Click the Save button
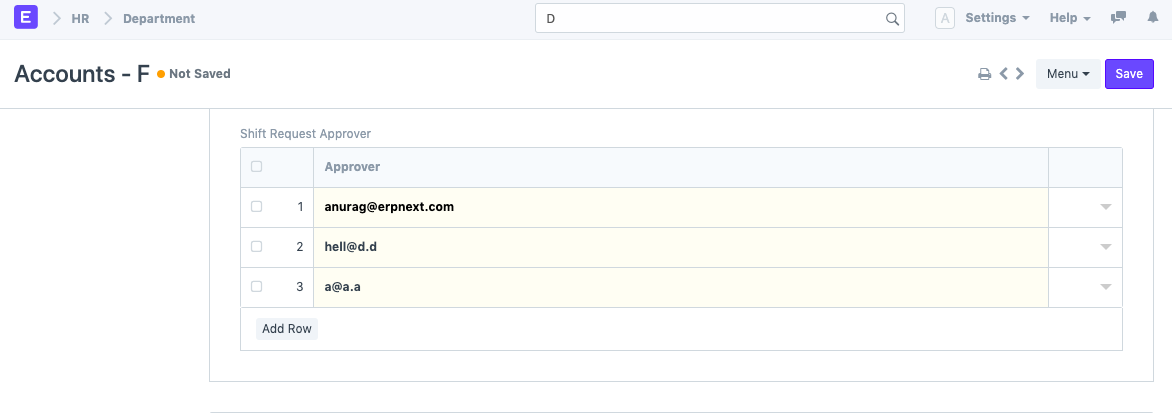1172x413 pixels. (1129, 74)
